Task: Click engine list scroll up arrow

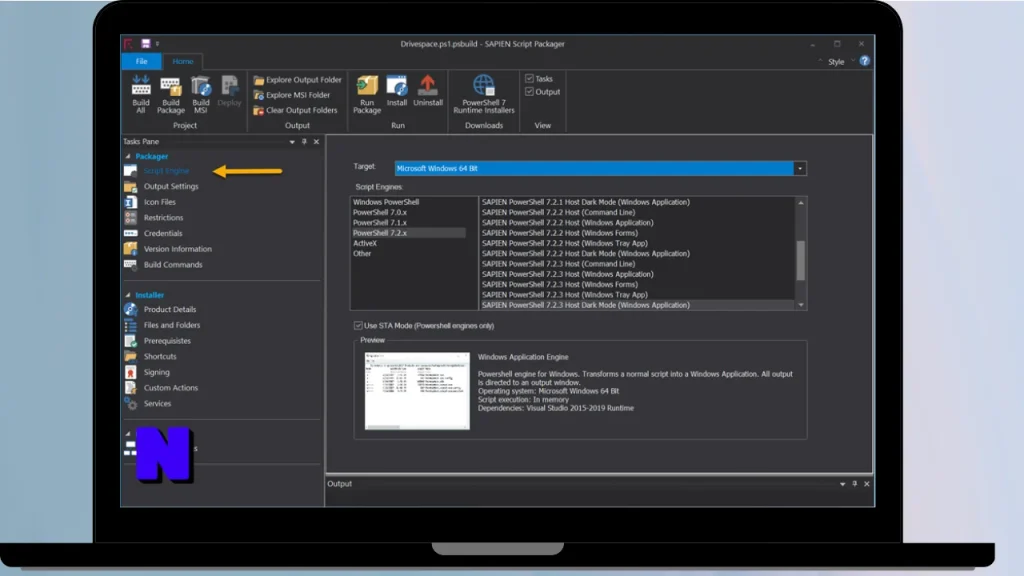Action: (x=801, y=202)
